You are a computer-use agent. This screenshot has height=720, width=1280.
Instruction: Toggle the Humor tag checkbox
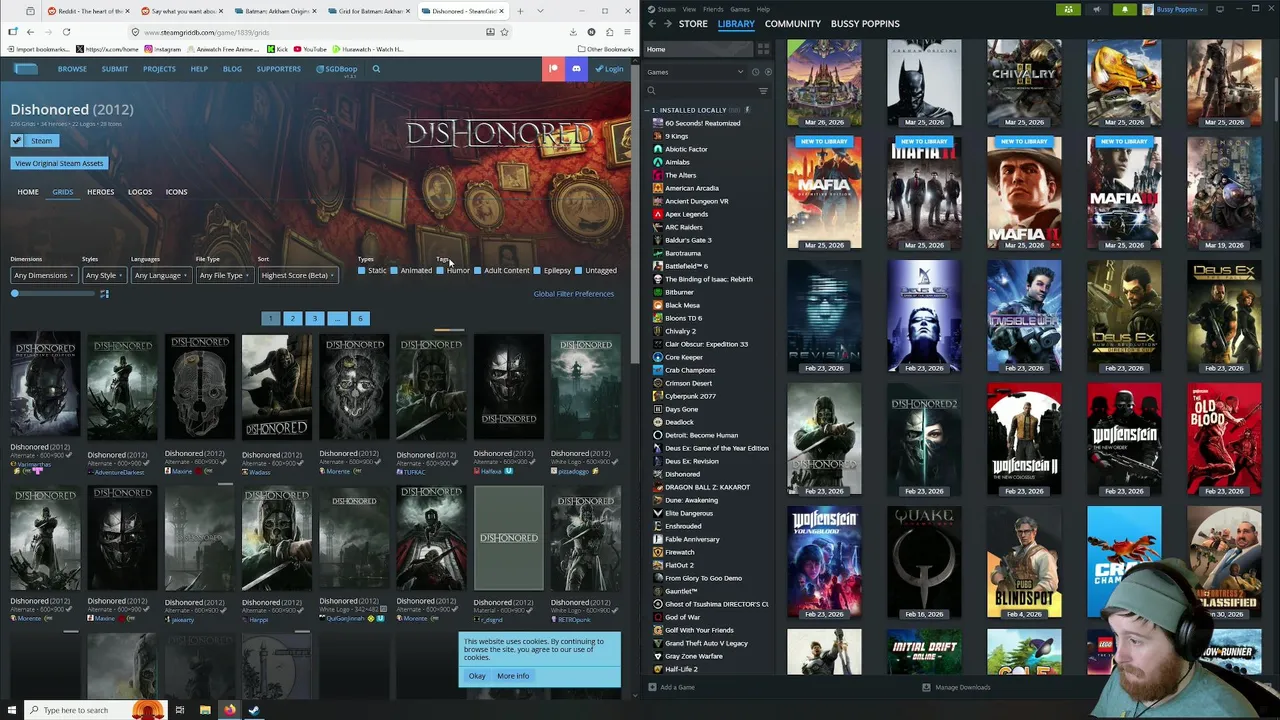pos(440,271)
